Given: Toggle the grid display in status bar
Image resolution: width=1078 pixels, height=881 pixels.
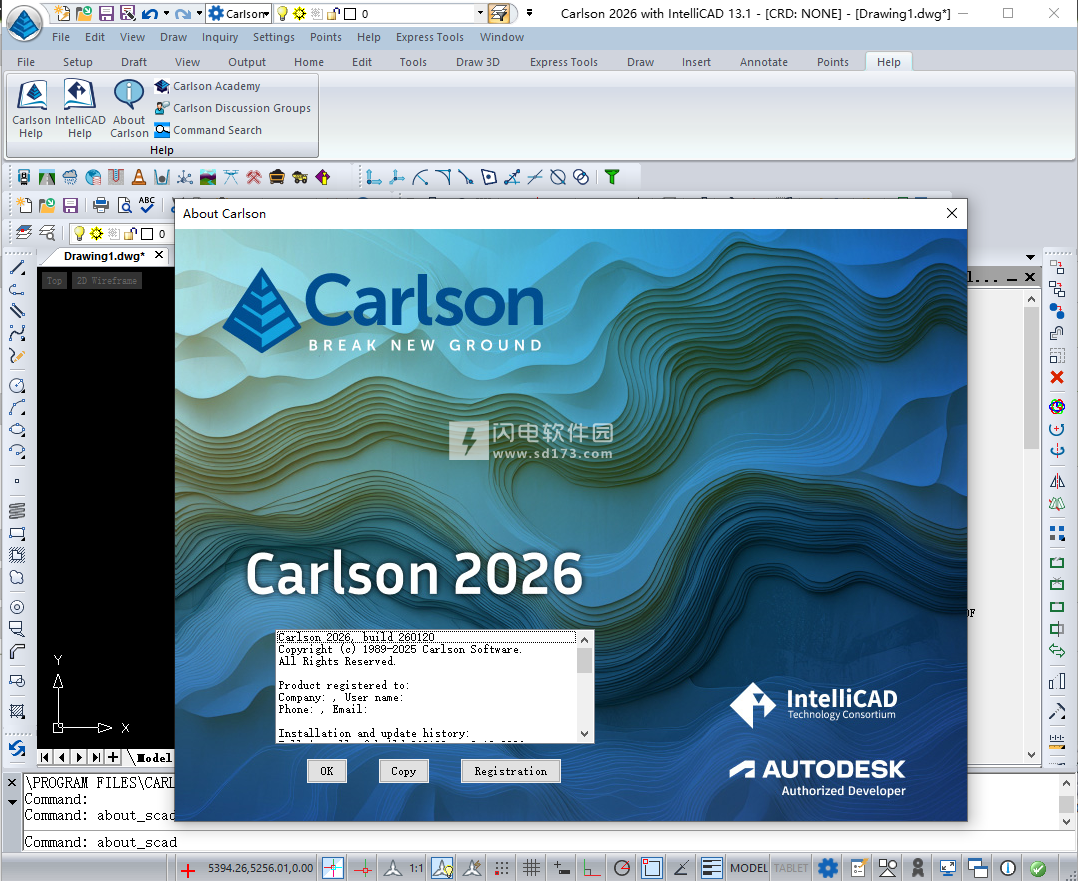Looking at the screenshot, I should [x=532, y=867].
